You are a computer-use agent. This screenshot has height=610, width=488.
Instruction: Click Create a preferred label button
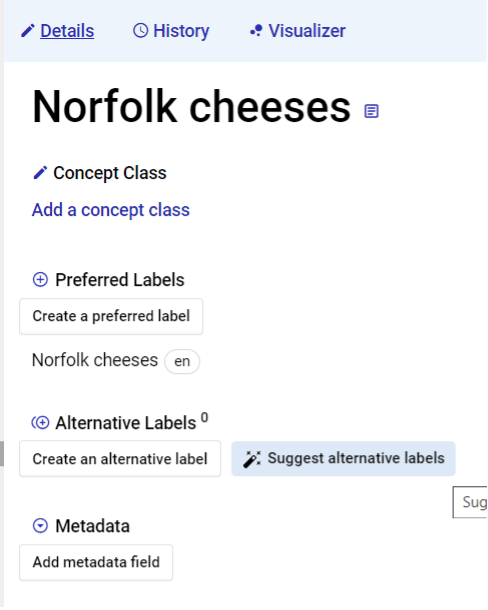111,316
